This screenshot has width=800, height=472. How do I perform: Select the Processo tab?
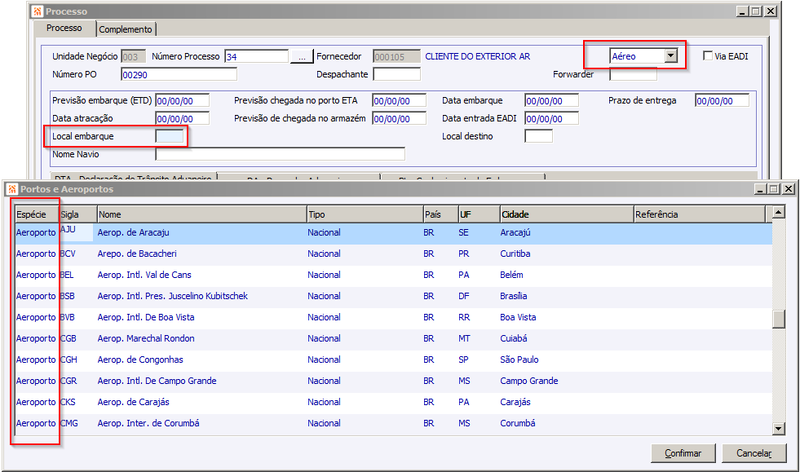(64, 28)
